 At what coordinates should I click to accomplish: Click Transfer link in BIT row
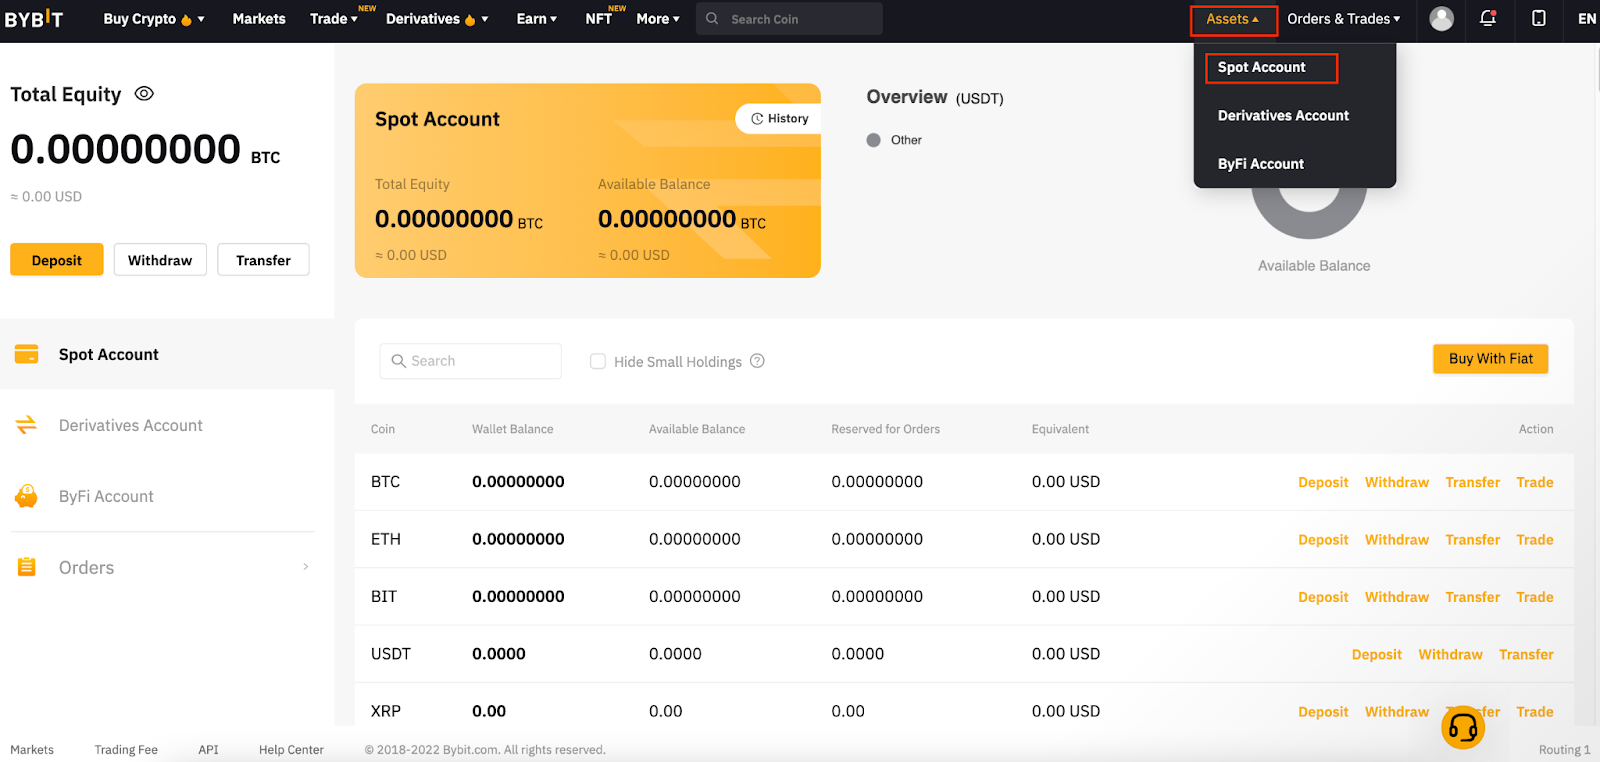tap(1473, 597)
